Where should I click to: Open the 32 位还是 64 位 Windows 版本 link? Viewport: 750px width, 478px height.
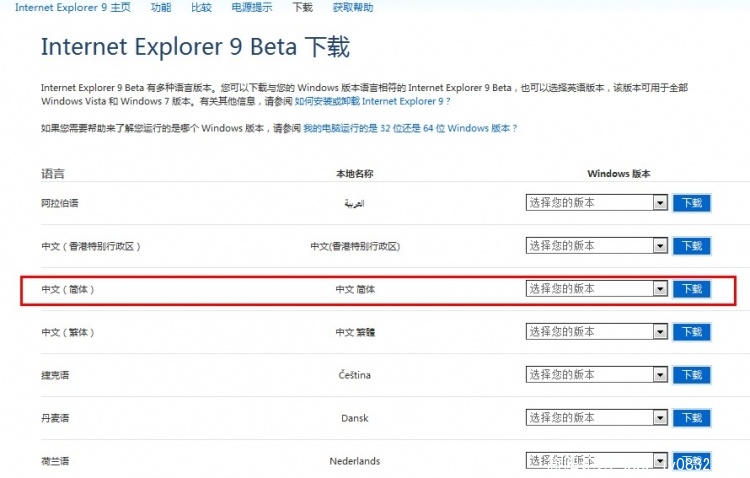410,128
